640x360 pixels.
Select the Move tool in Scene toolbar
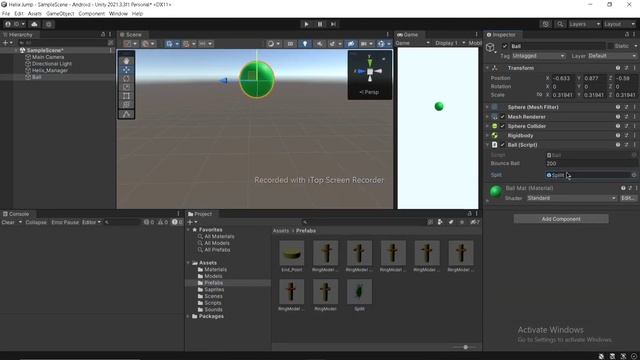click(x=126, y=70)
